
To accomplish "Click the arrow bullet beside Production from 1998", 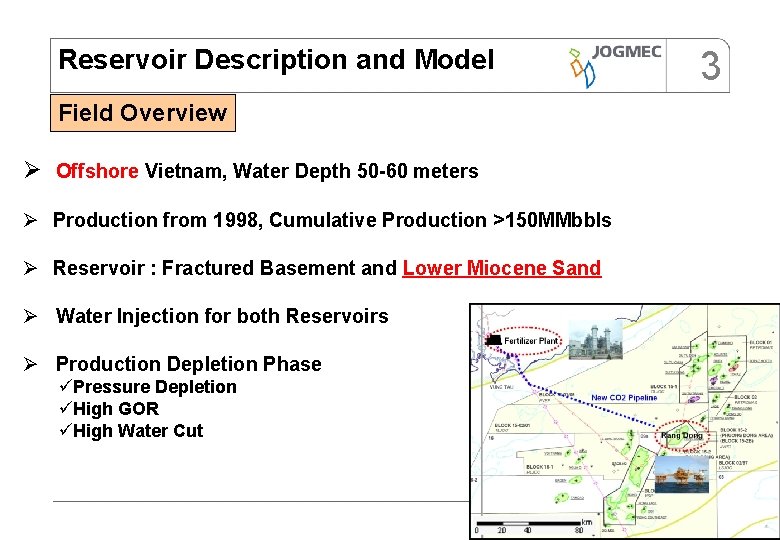I will click(30, 220).
